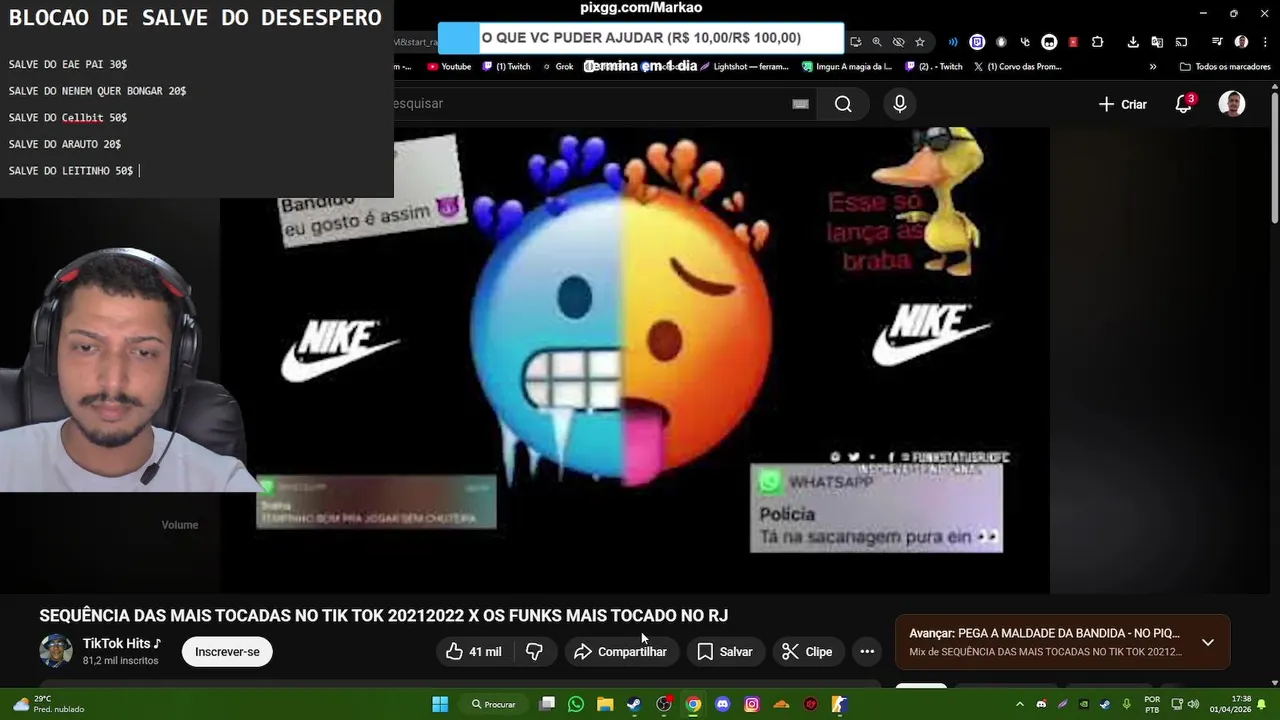Open the on-screen keyboard icon in search box

click(800, 104)
